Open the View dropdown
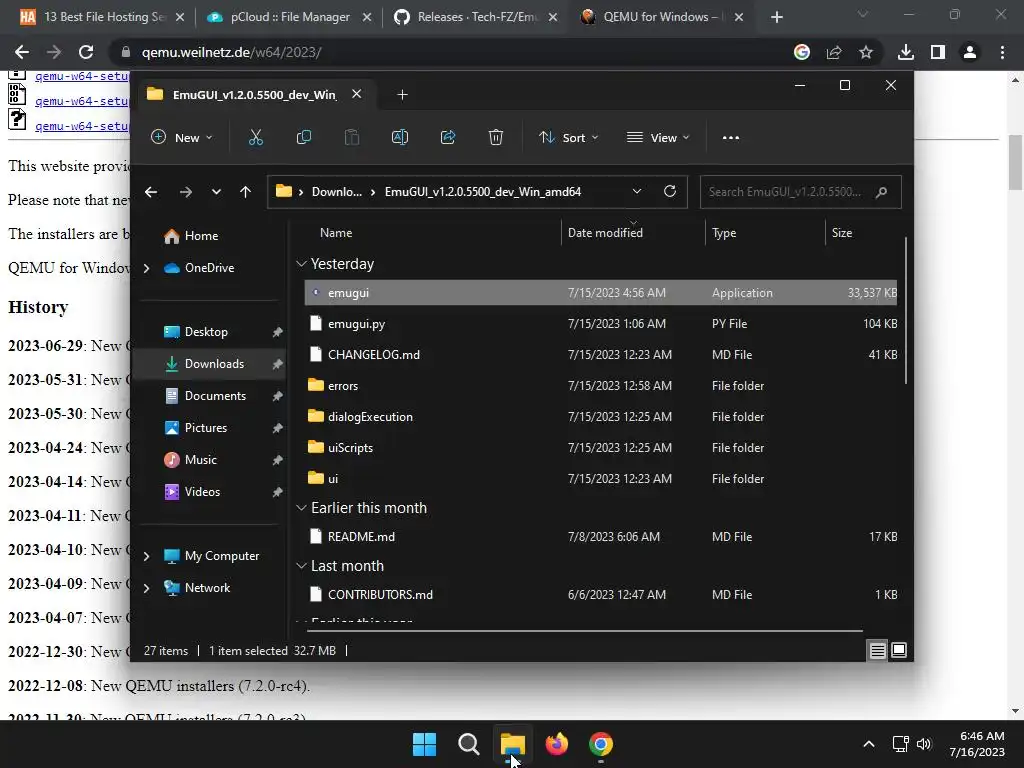The width and height of the screenshot is (1024, 768). click(658, 137)
